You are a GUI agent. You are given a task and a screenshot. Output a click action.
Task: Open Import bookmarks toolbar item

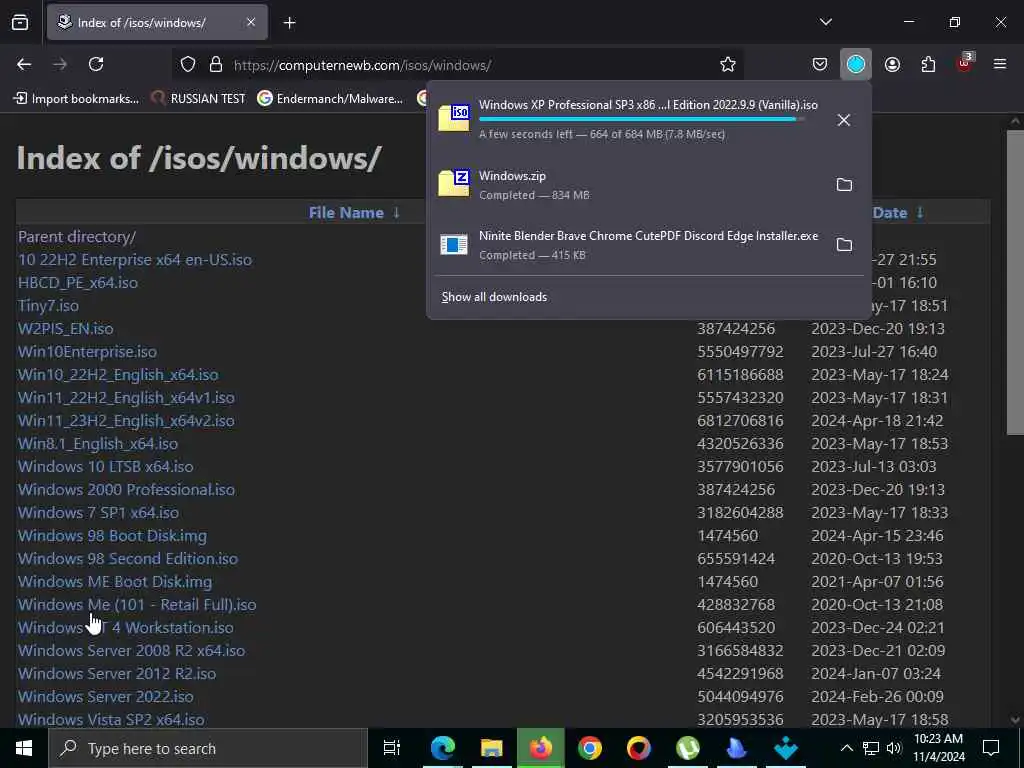76,99
